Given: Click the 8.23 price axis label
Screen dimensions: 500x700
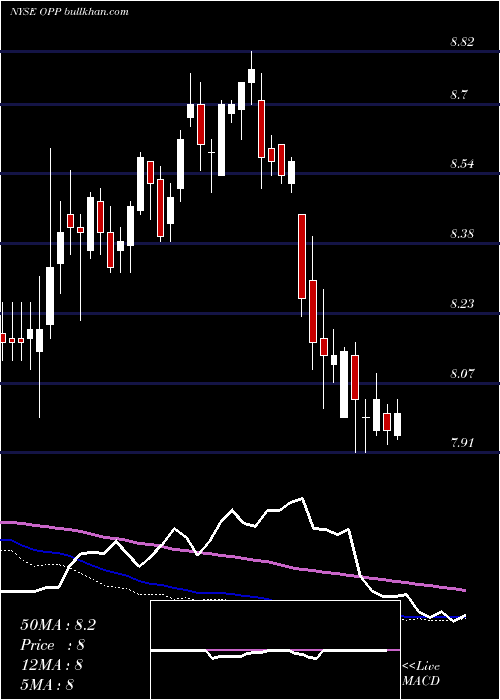Looking at the screenshot, I should 462,304.
